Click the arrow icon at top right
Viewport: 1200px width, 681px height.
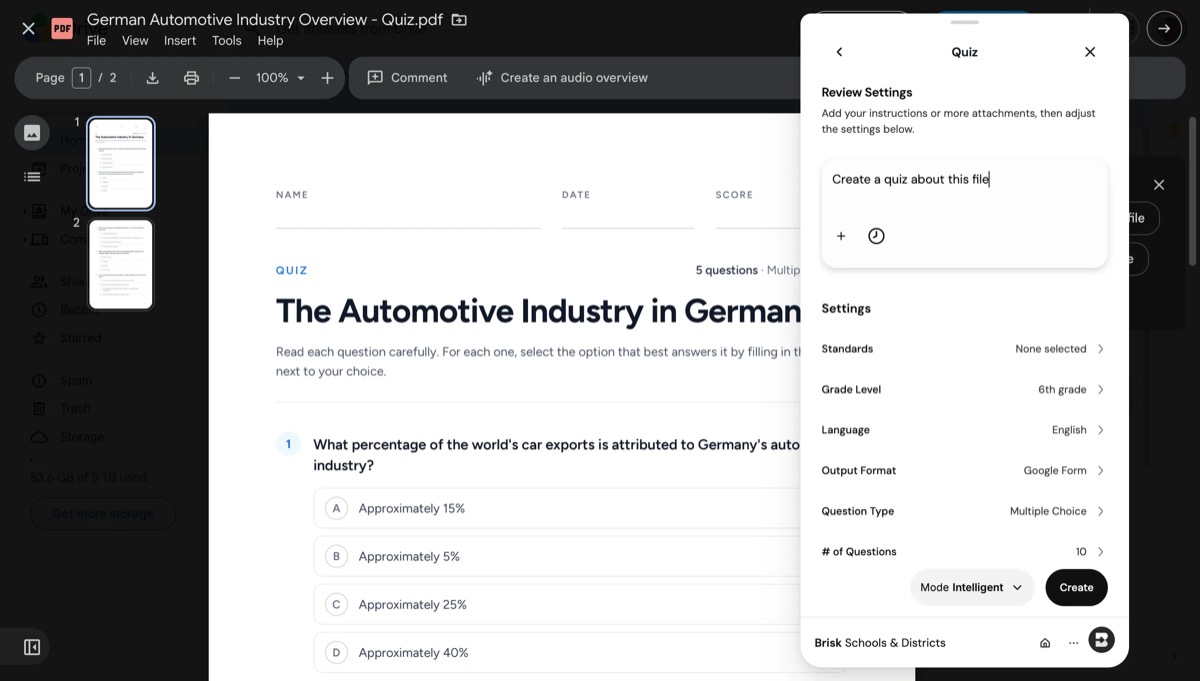[x=1164, y=29]
